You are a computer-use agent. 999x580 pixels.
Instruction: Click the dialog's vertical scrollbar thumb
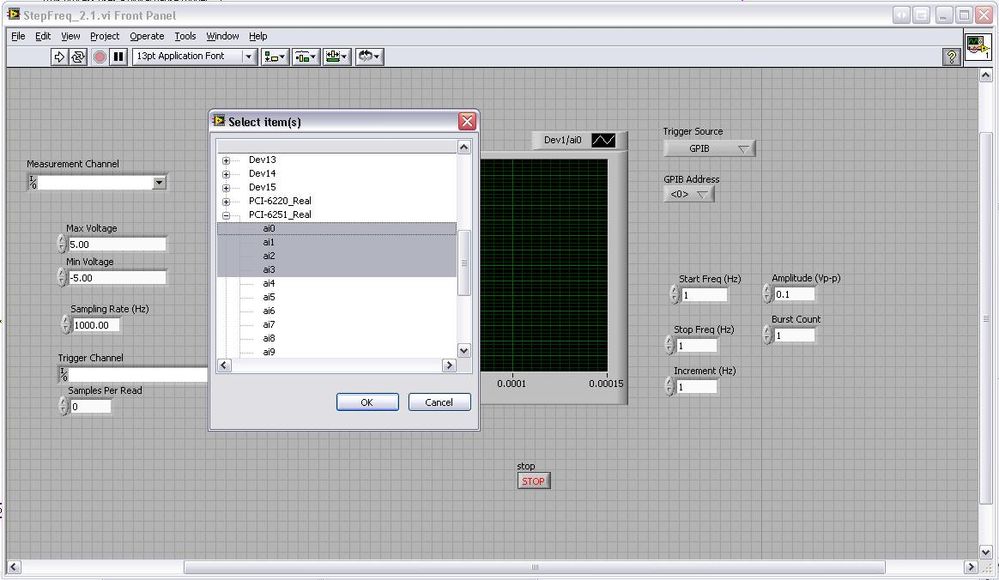coord(463,263)
